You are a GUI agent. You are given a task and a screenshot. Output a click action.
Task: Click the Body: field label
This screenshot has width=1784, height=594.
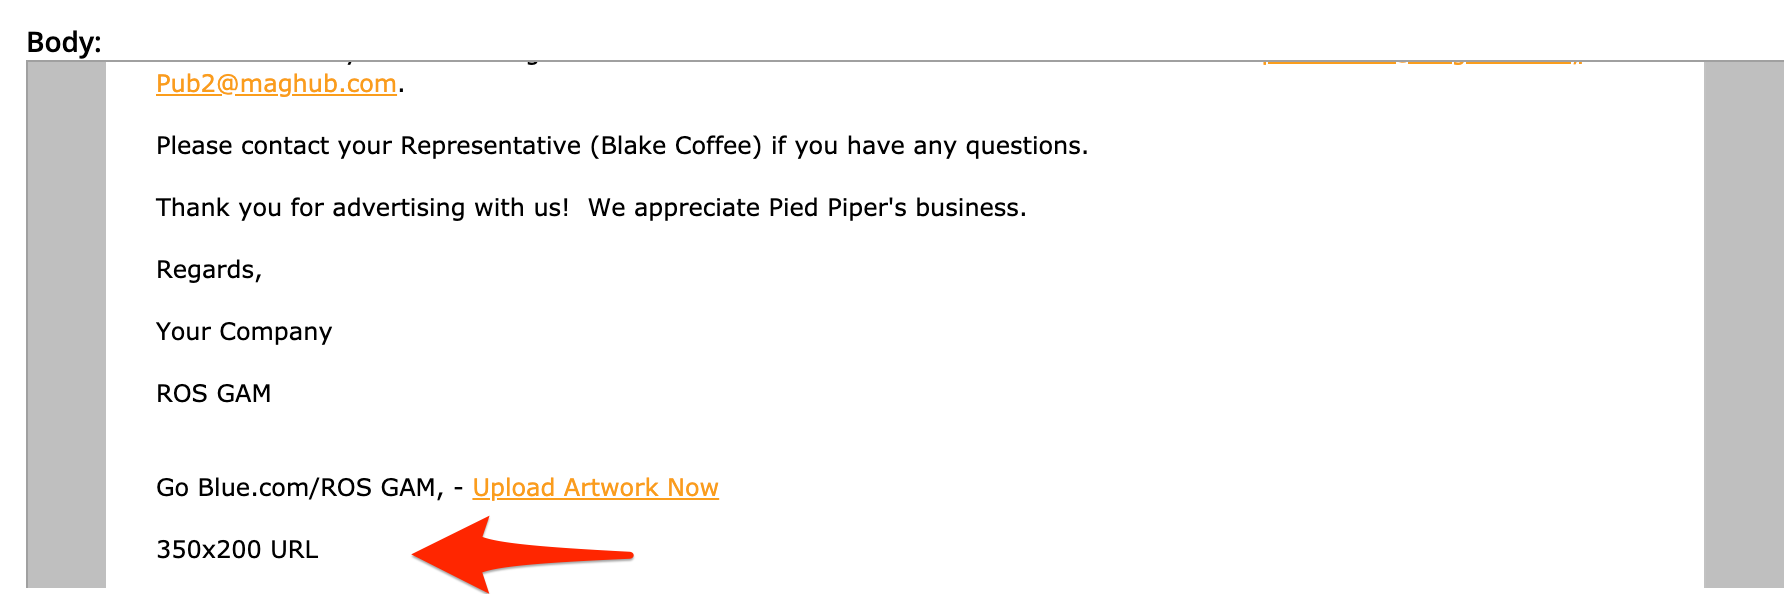coord(64,42)
